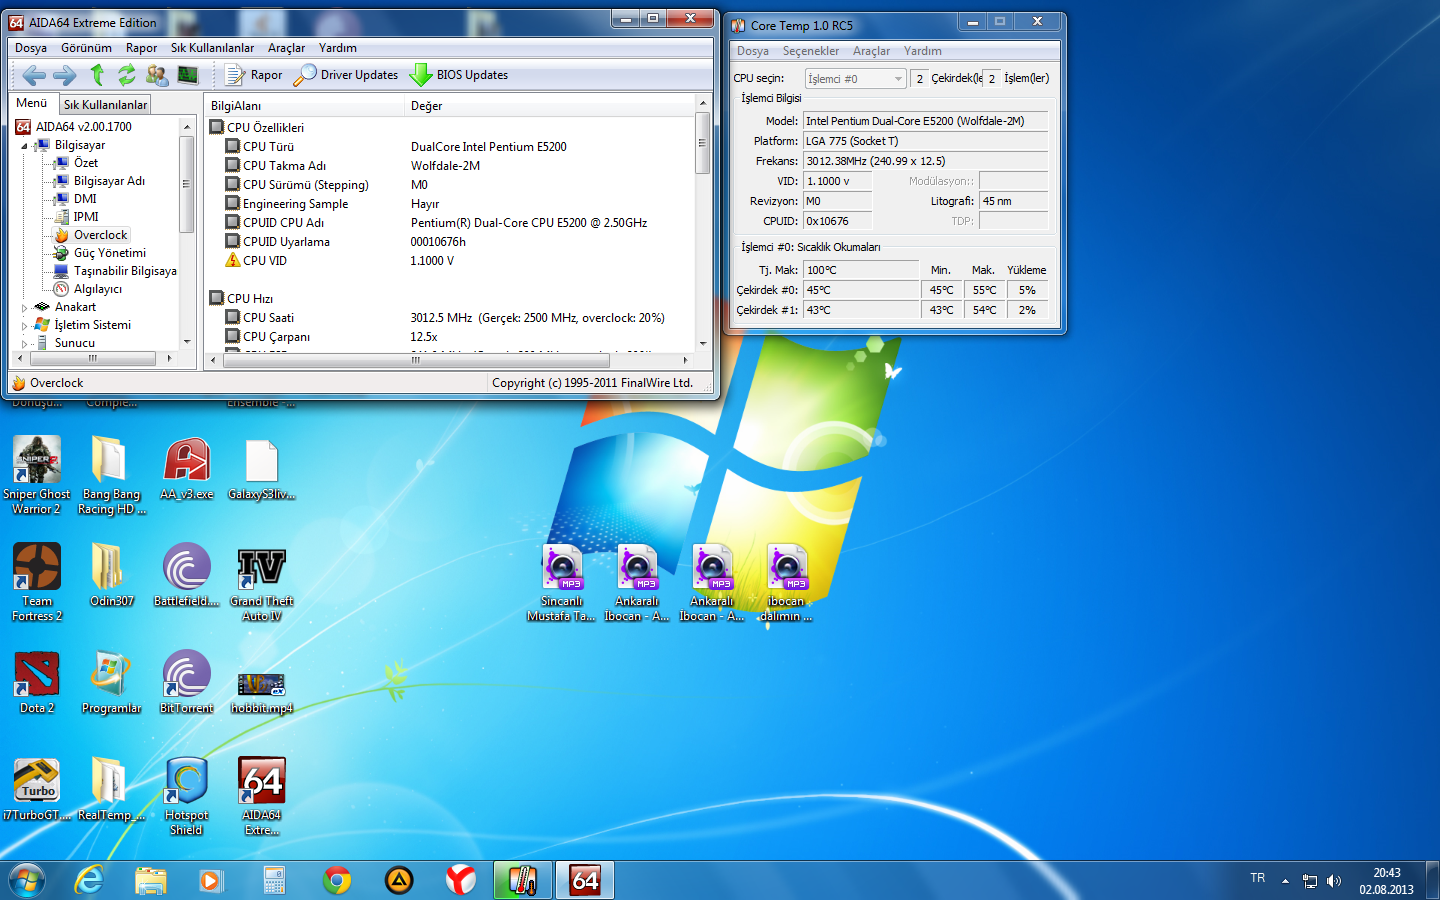The width and height of the screenshot is (1440, 900).
Task: Click the AIDA64 v2.00.1700 root node
Action: pos(83,127)
